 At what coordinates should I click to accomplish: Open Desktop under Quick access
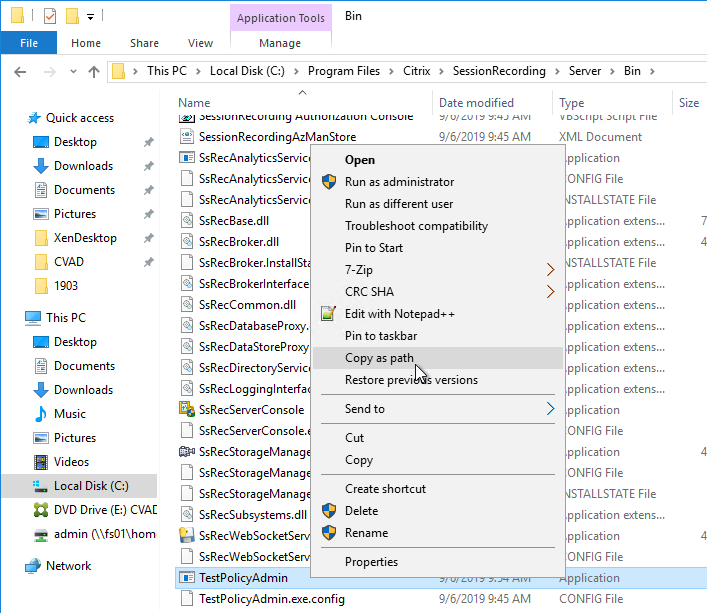75,142
